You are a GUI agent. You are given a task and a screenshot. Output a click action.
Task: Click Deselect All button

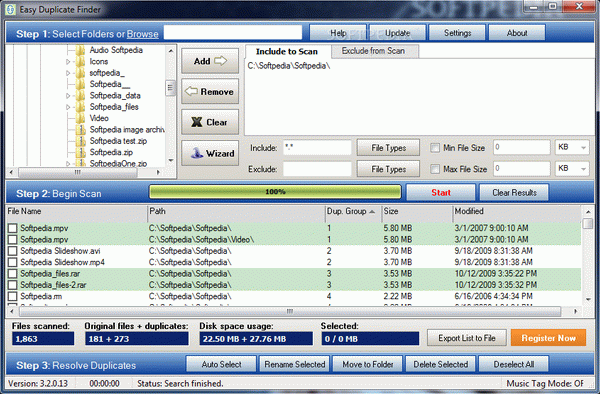[x=514, y=364]
